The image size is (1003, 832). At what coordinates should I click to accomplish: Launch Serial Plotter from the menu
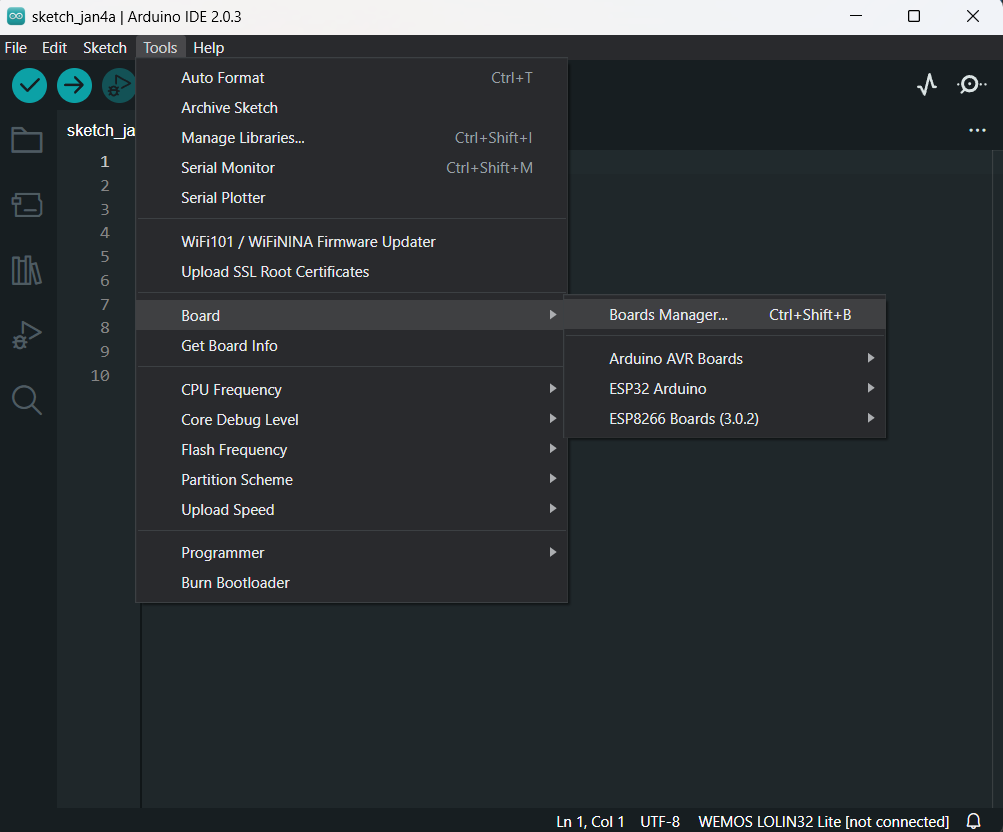(x=352, y=198)
